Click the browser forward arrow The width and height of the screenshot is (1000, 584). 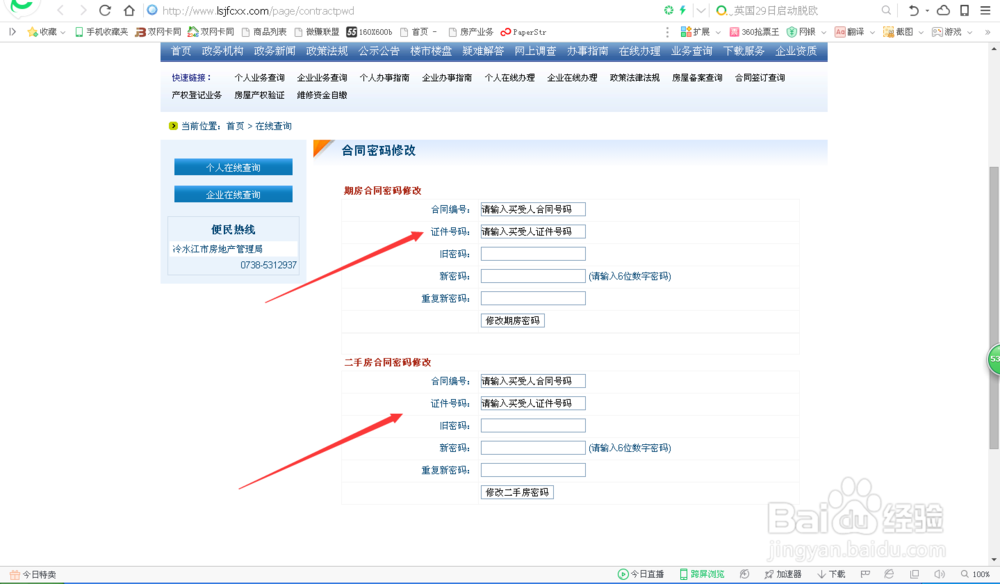(x=83, y=10)
